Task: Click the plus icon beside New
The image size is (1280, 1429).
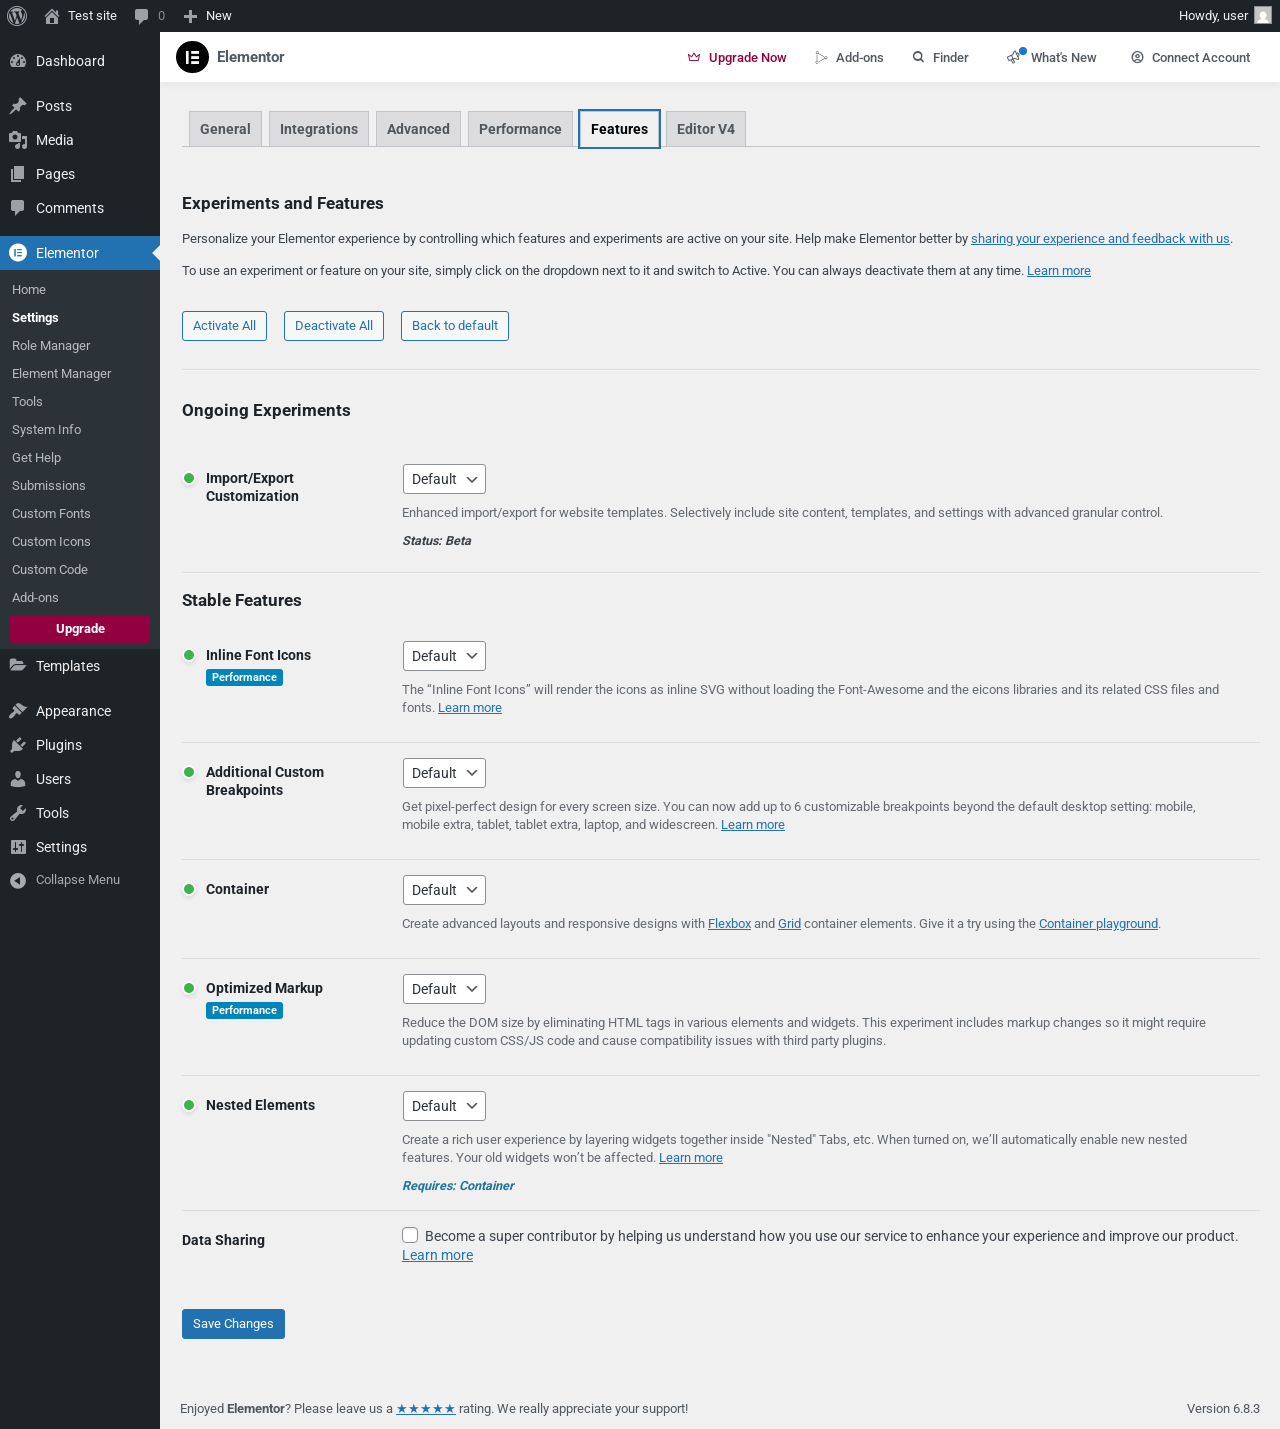Action: [x=190, y=16]
